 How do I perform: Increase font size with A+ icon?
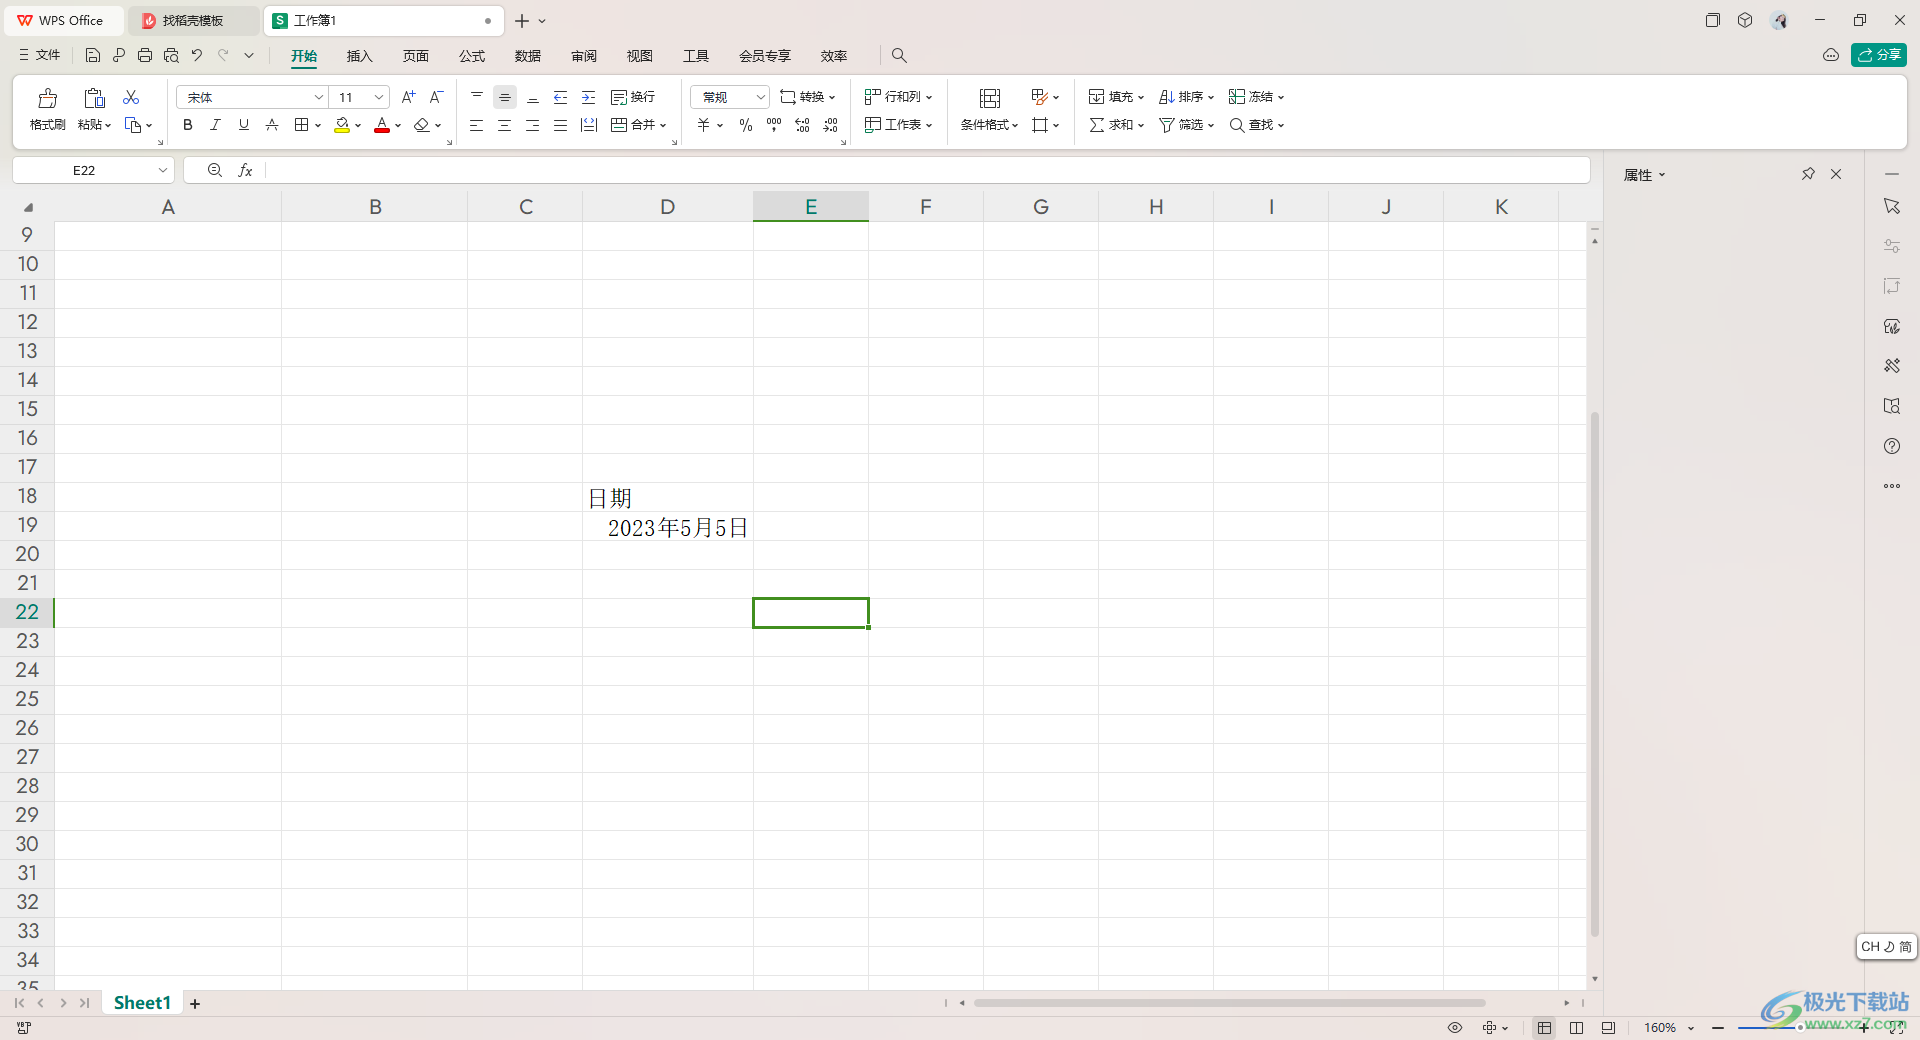click(408, 97)
